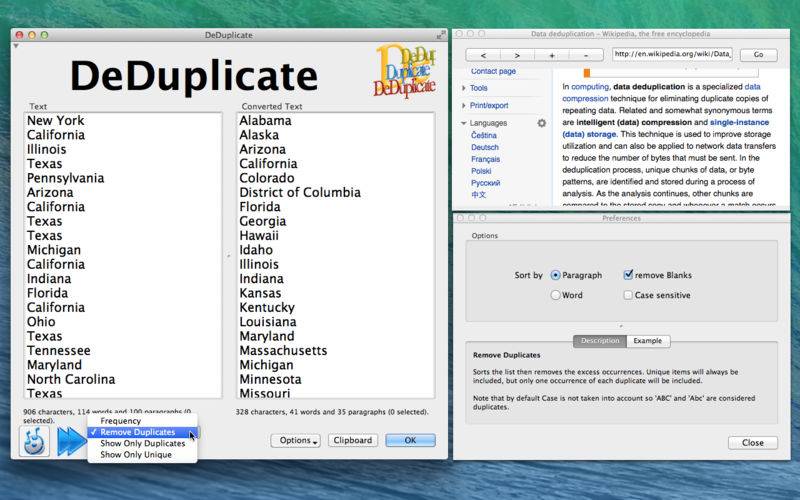Click the DeDuplicate logo image
800x500 pixels.
405,71
